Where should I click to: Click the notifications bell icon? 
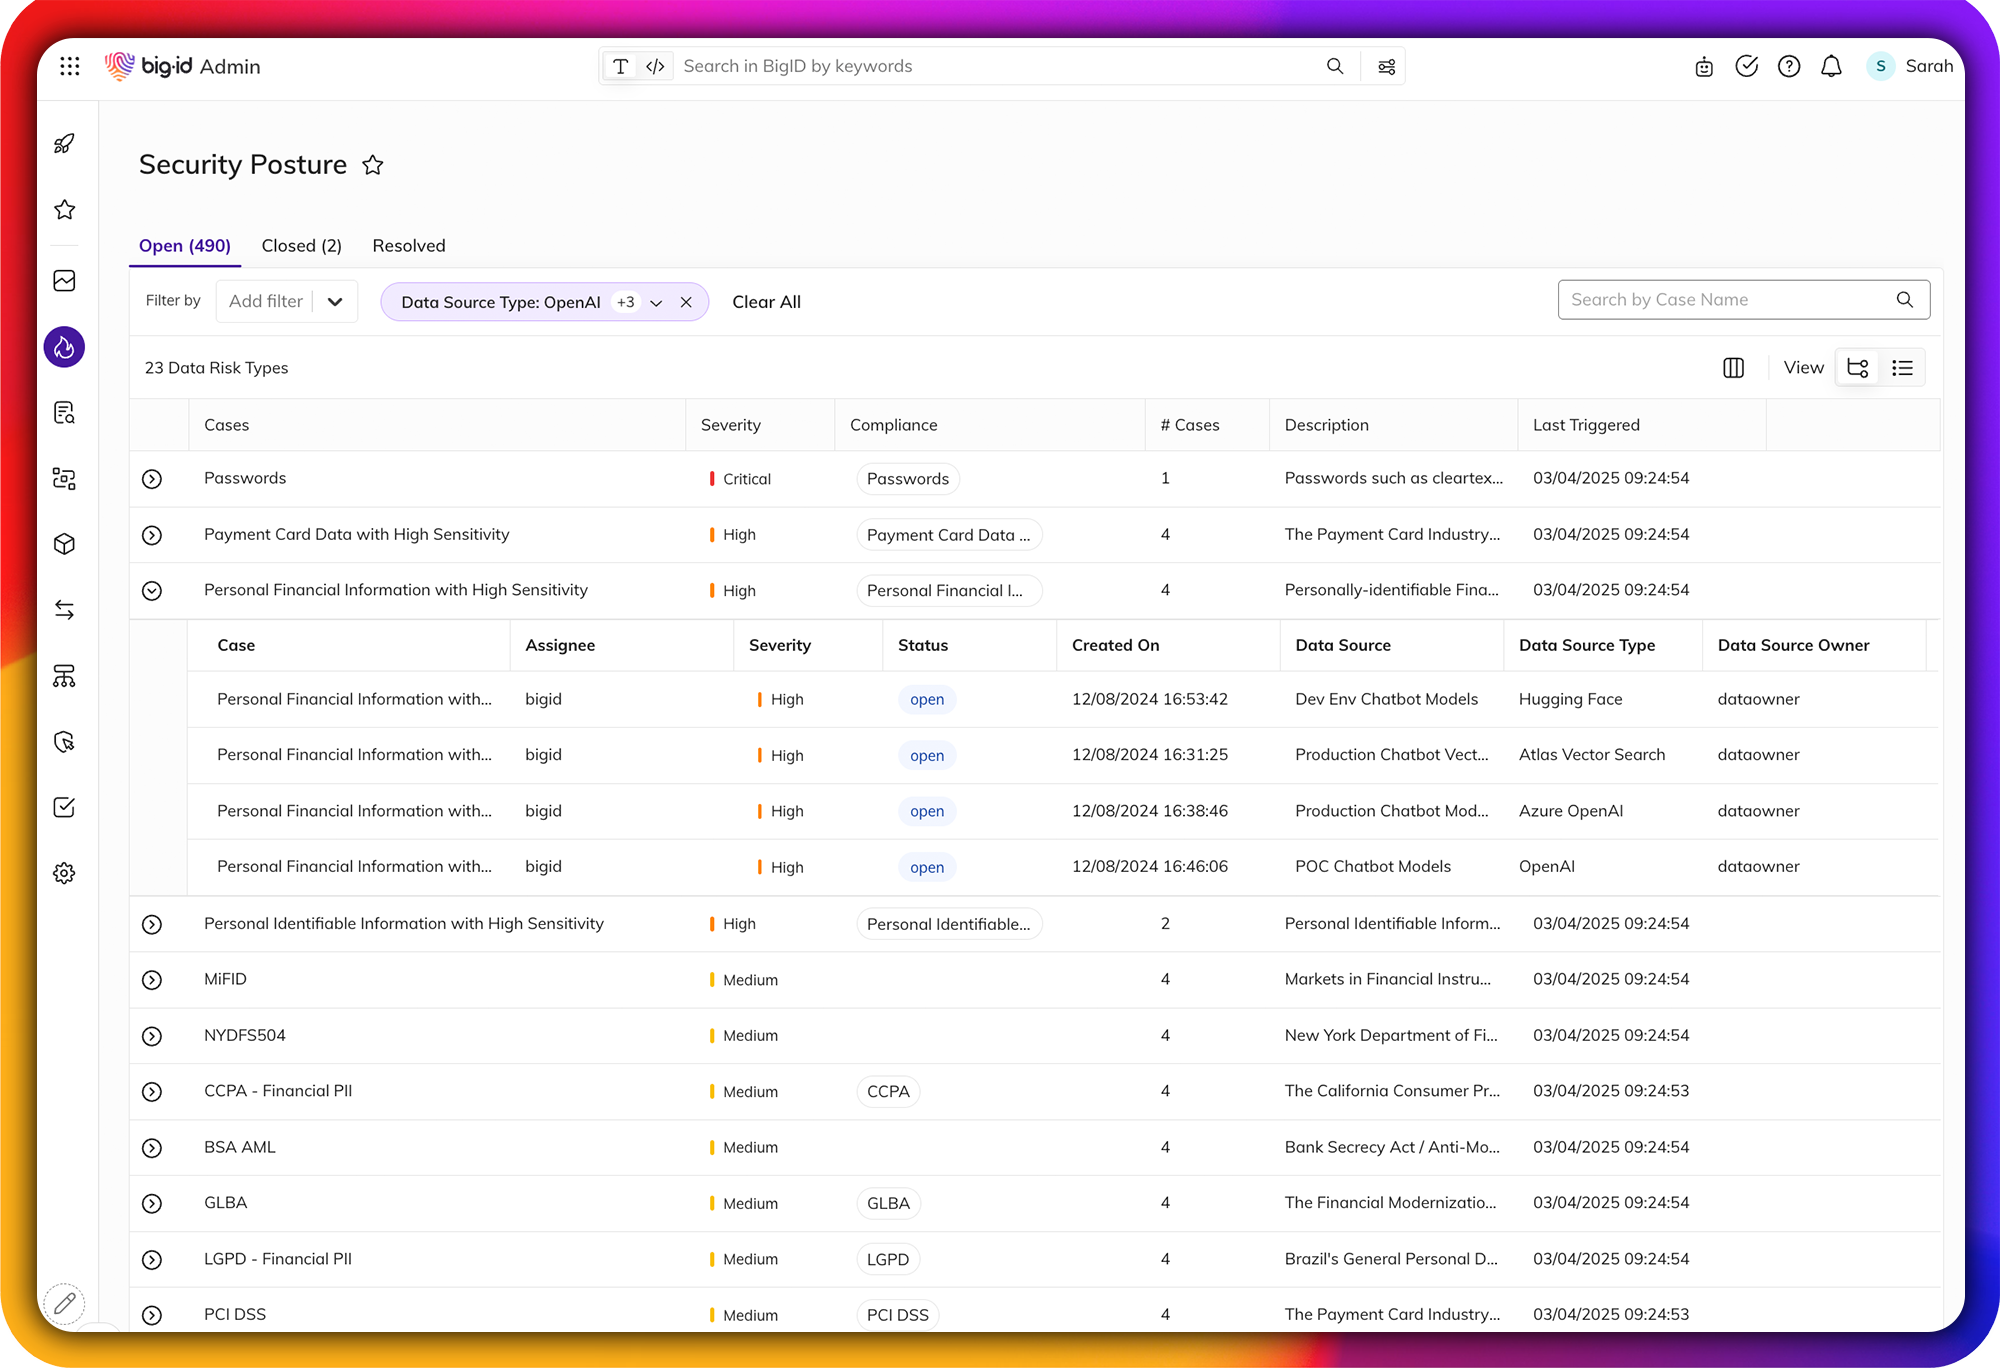[x=1831, y=66]
